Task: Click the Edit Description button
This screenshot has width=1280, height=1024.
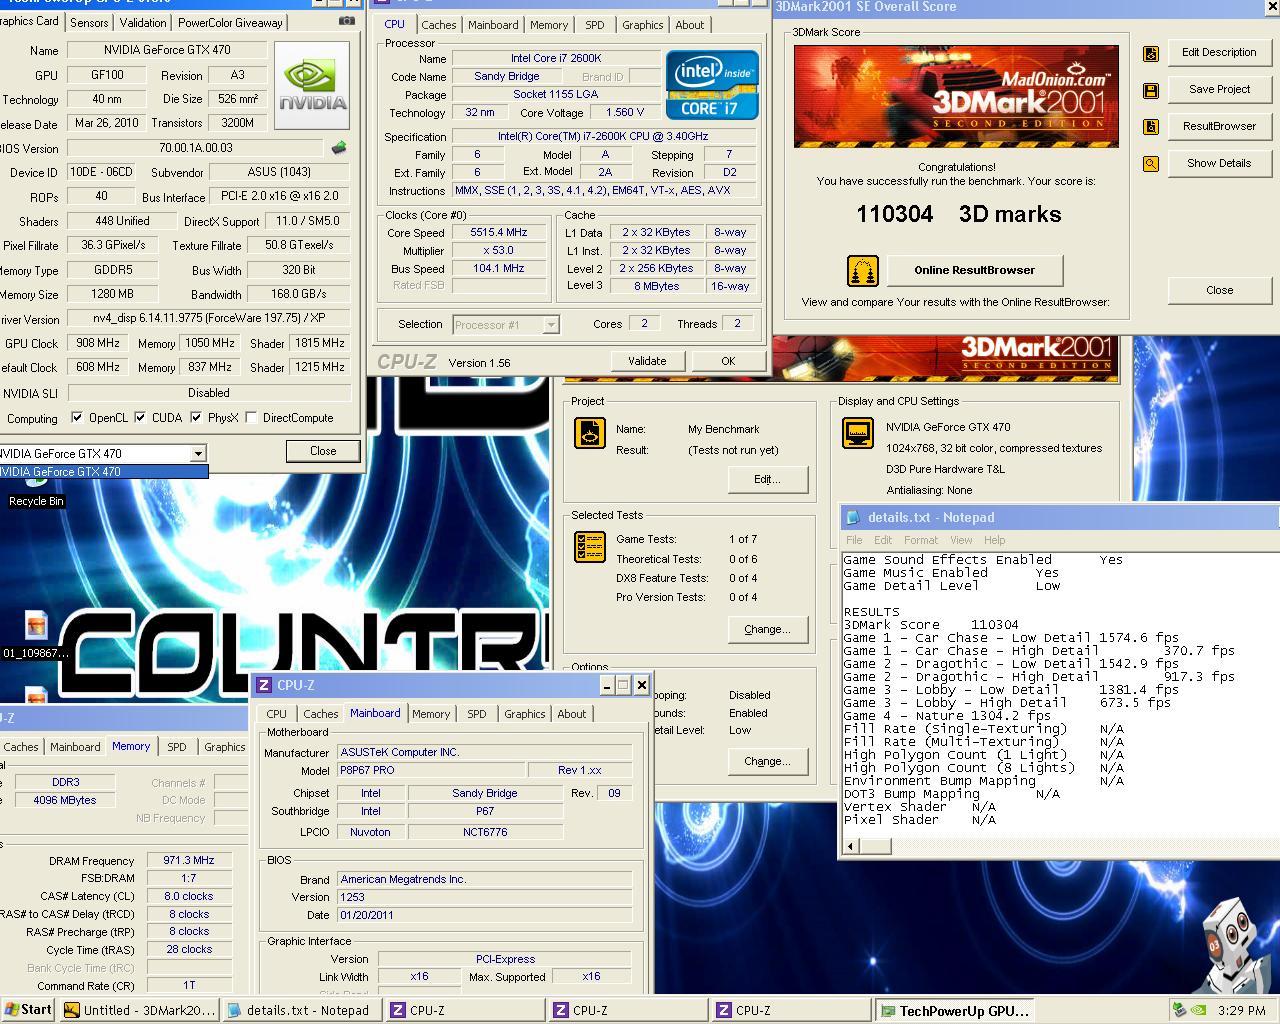Action: [x=1219, y=52]
